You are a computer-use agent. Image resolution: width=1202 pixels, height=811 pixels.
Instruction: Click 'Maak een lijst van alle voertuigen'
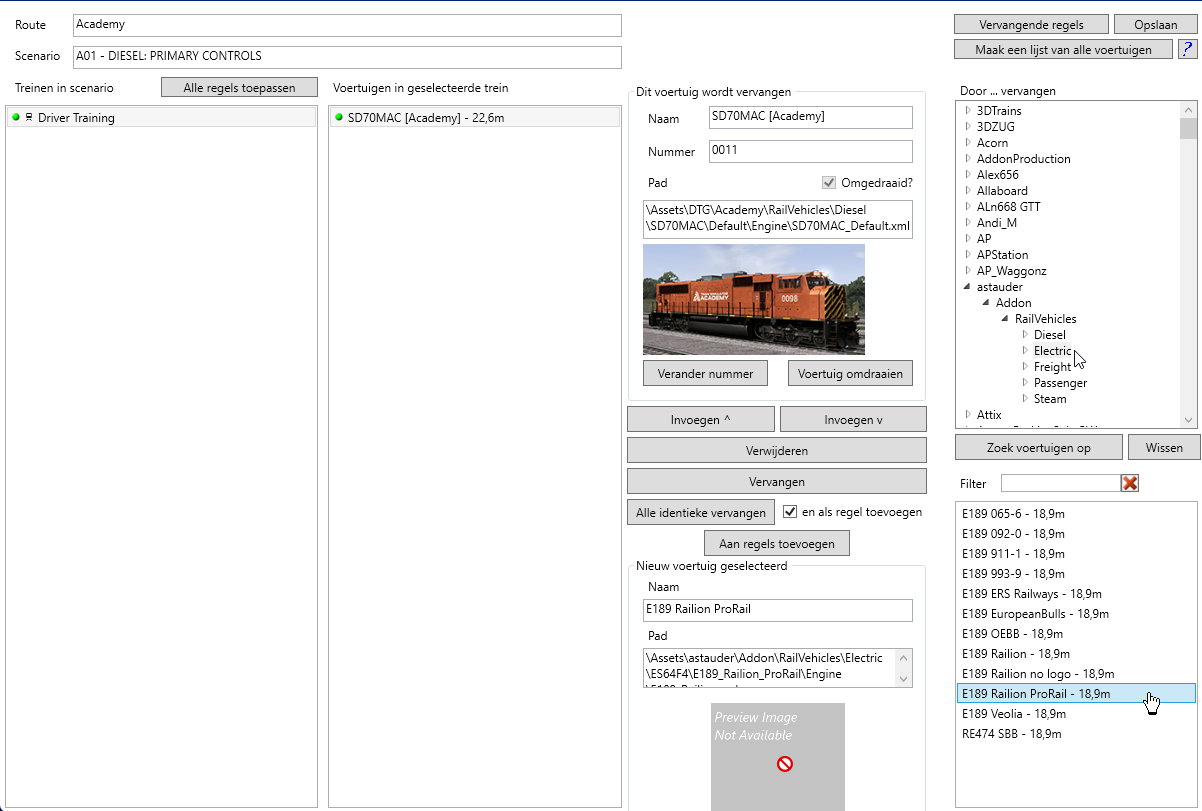[x=1064, y=49]
